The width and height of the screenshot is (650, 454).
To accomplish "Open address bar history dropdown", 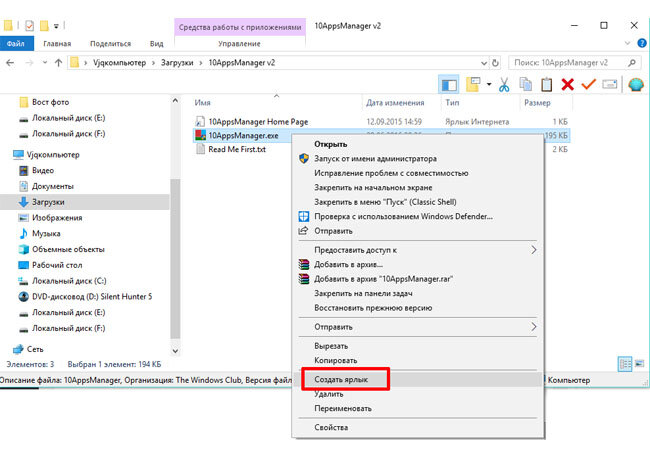I will click(x=484, y=63).
